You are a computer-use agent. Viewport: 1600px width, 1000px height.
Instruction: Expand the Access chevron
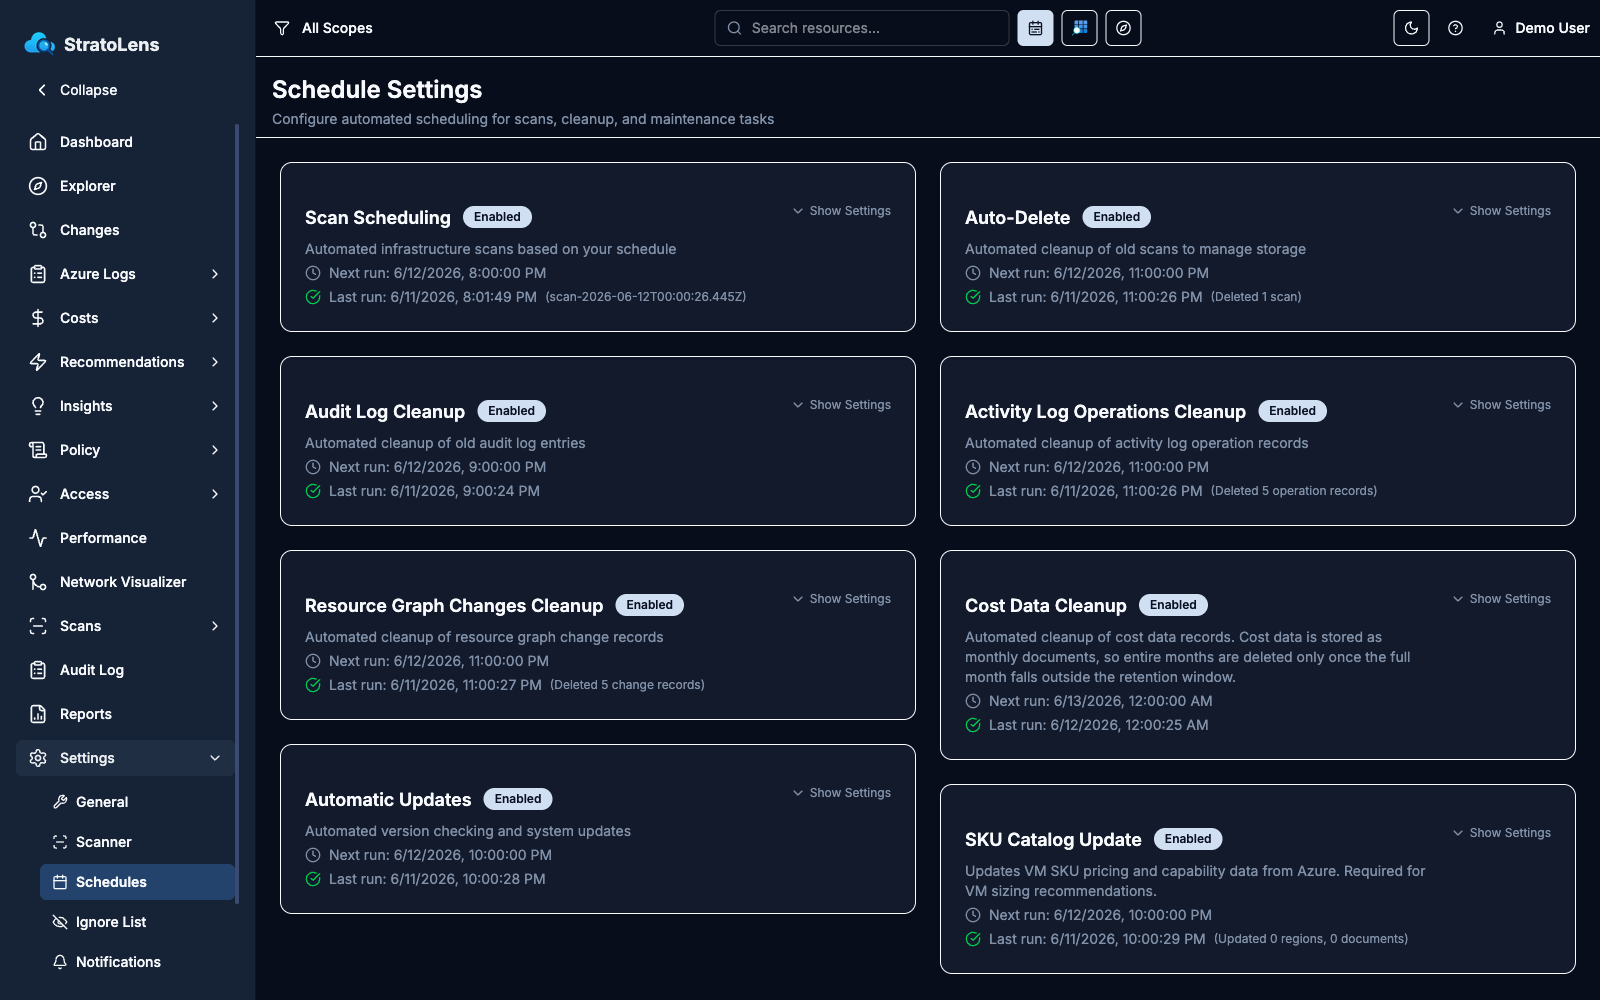[x=215, y=494]
